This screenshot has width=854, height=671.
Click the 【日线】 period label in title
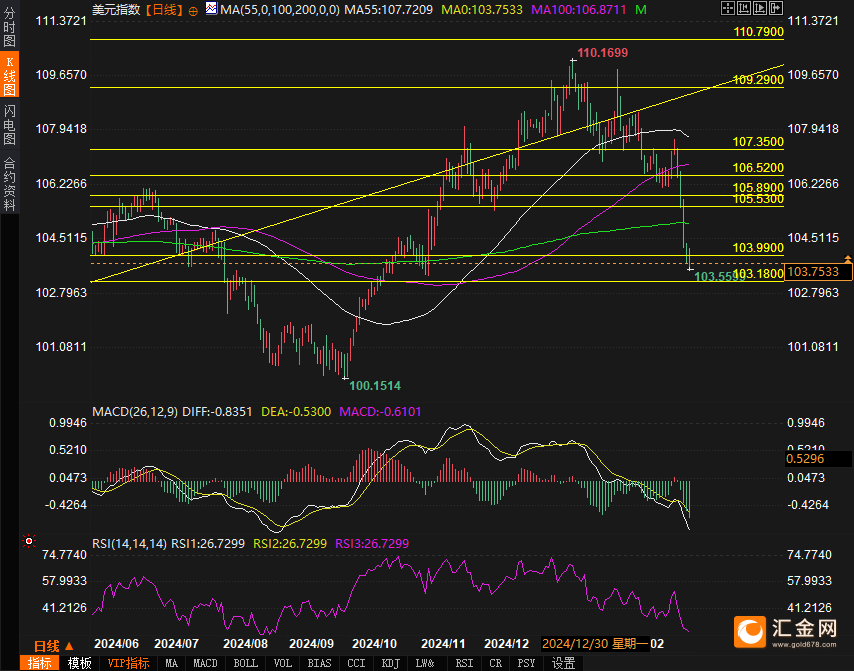[164, 10]
